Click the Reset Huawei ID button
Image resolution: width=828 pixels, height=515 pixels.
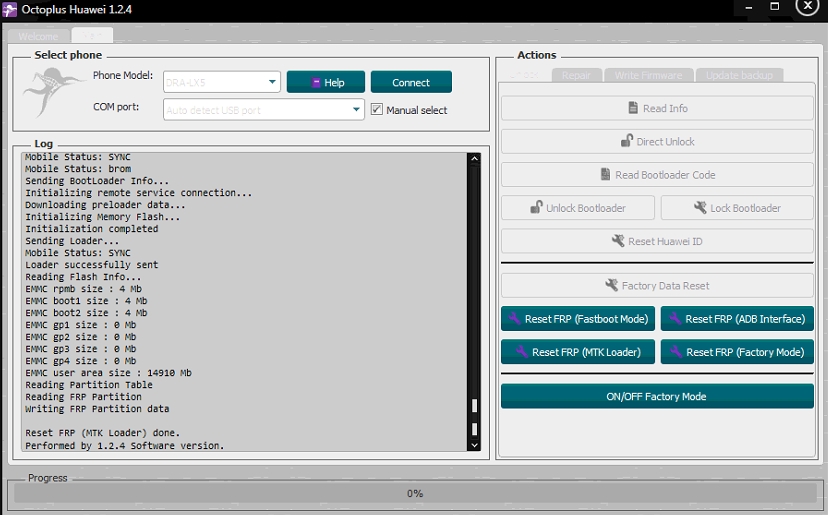[657, 241]
